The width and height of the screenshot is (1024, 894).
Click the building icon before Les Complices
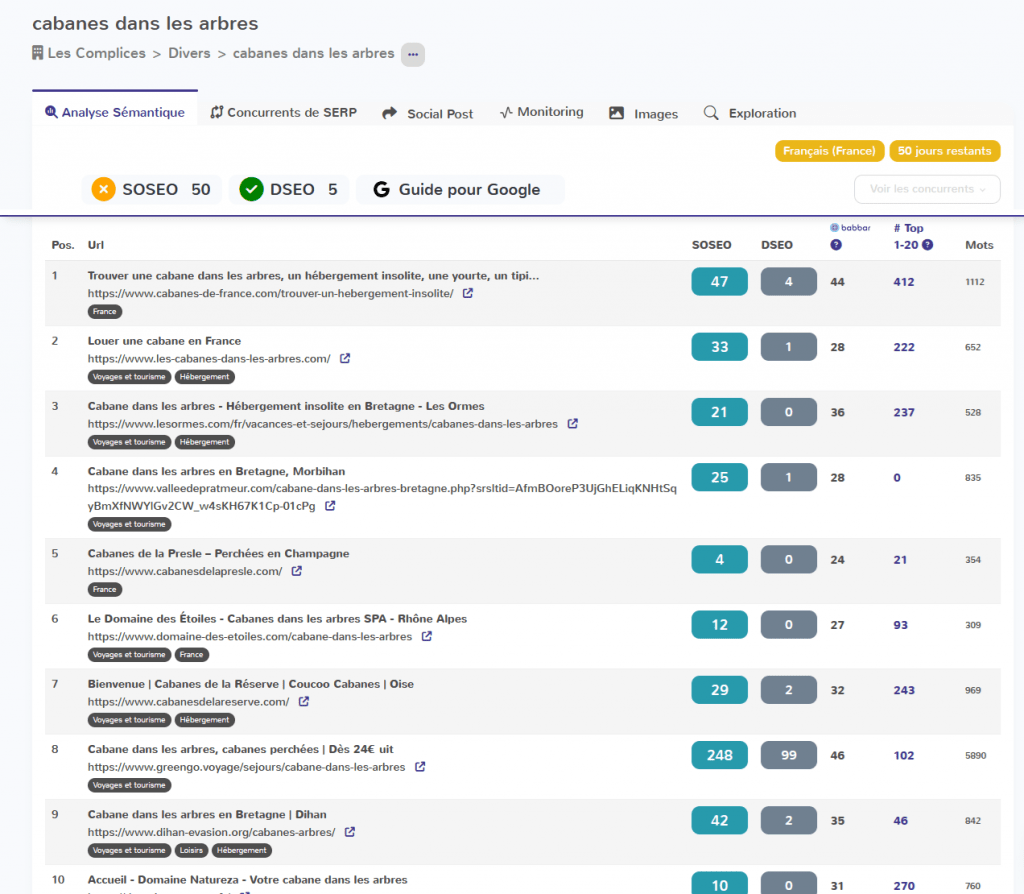tap(37, 54)
